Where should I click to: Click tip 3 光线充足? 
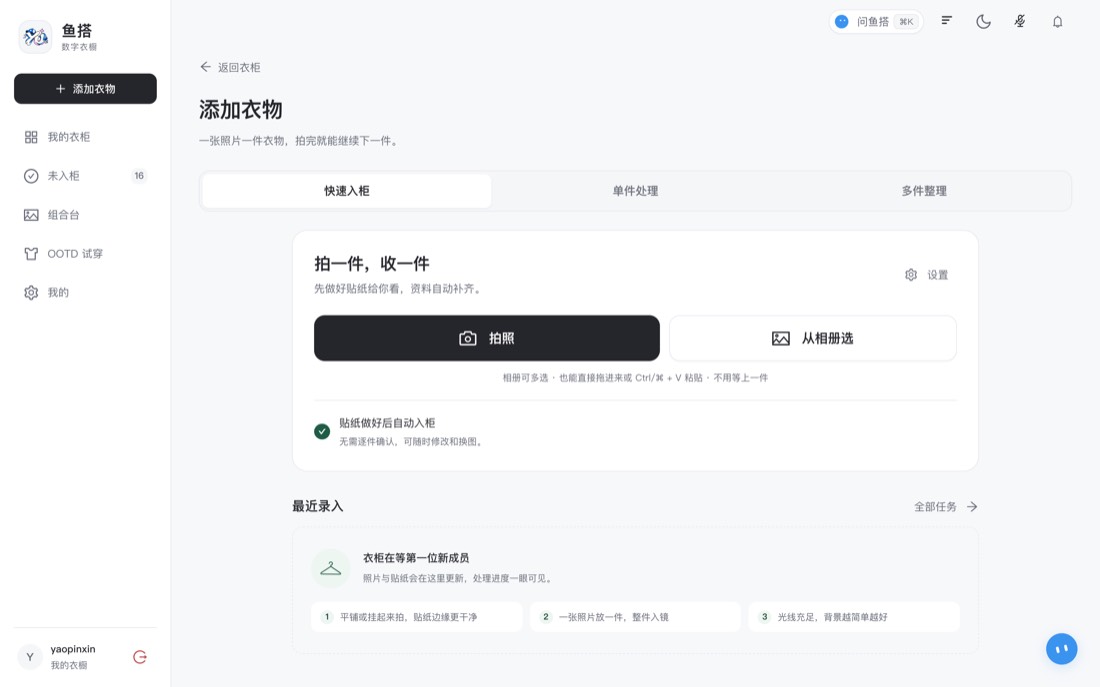[x=854, y=617]
